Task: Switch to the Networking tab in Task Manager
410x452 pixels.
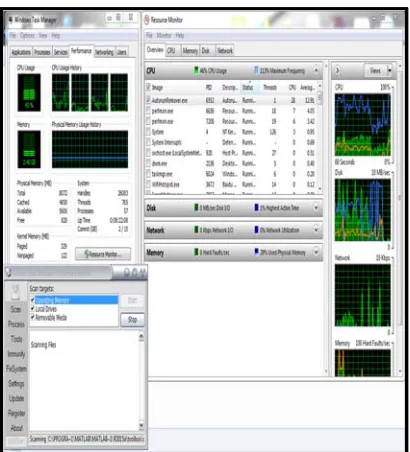Action: coord(104,52)
